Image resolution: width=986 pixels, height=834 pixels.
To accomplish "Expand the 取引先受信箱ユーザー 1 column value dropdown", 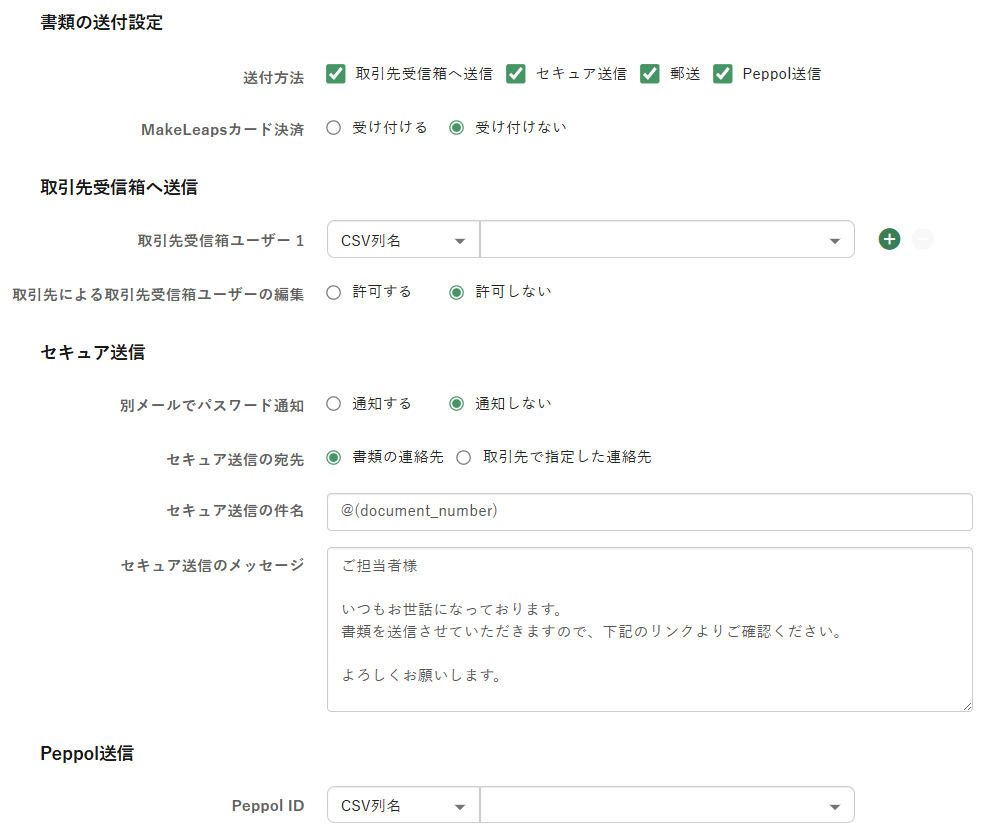I will [667, 240].
